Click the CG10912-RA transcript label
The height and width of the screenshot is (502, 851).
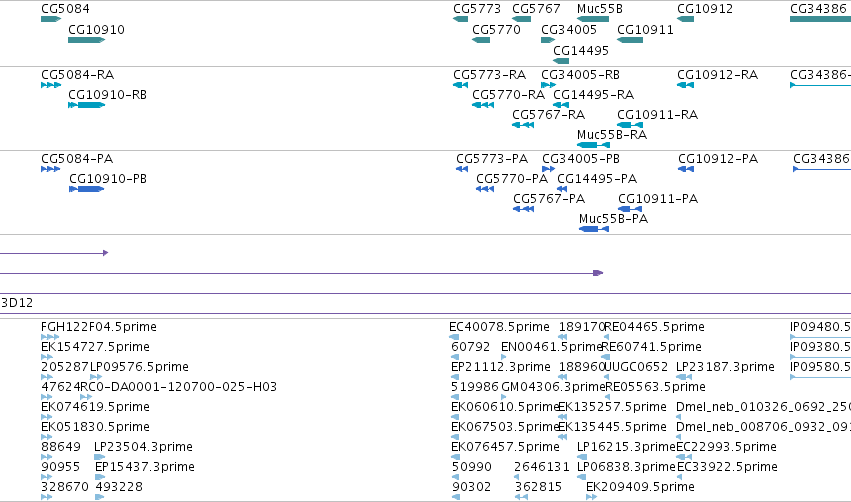point(717,75)
